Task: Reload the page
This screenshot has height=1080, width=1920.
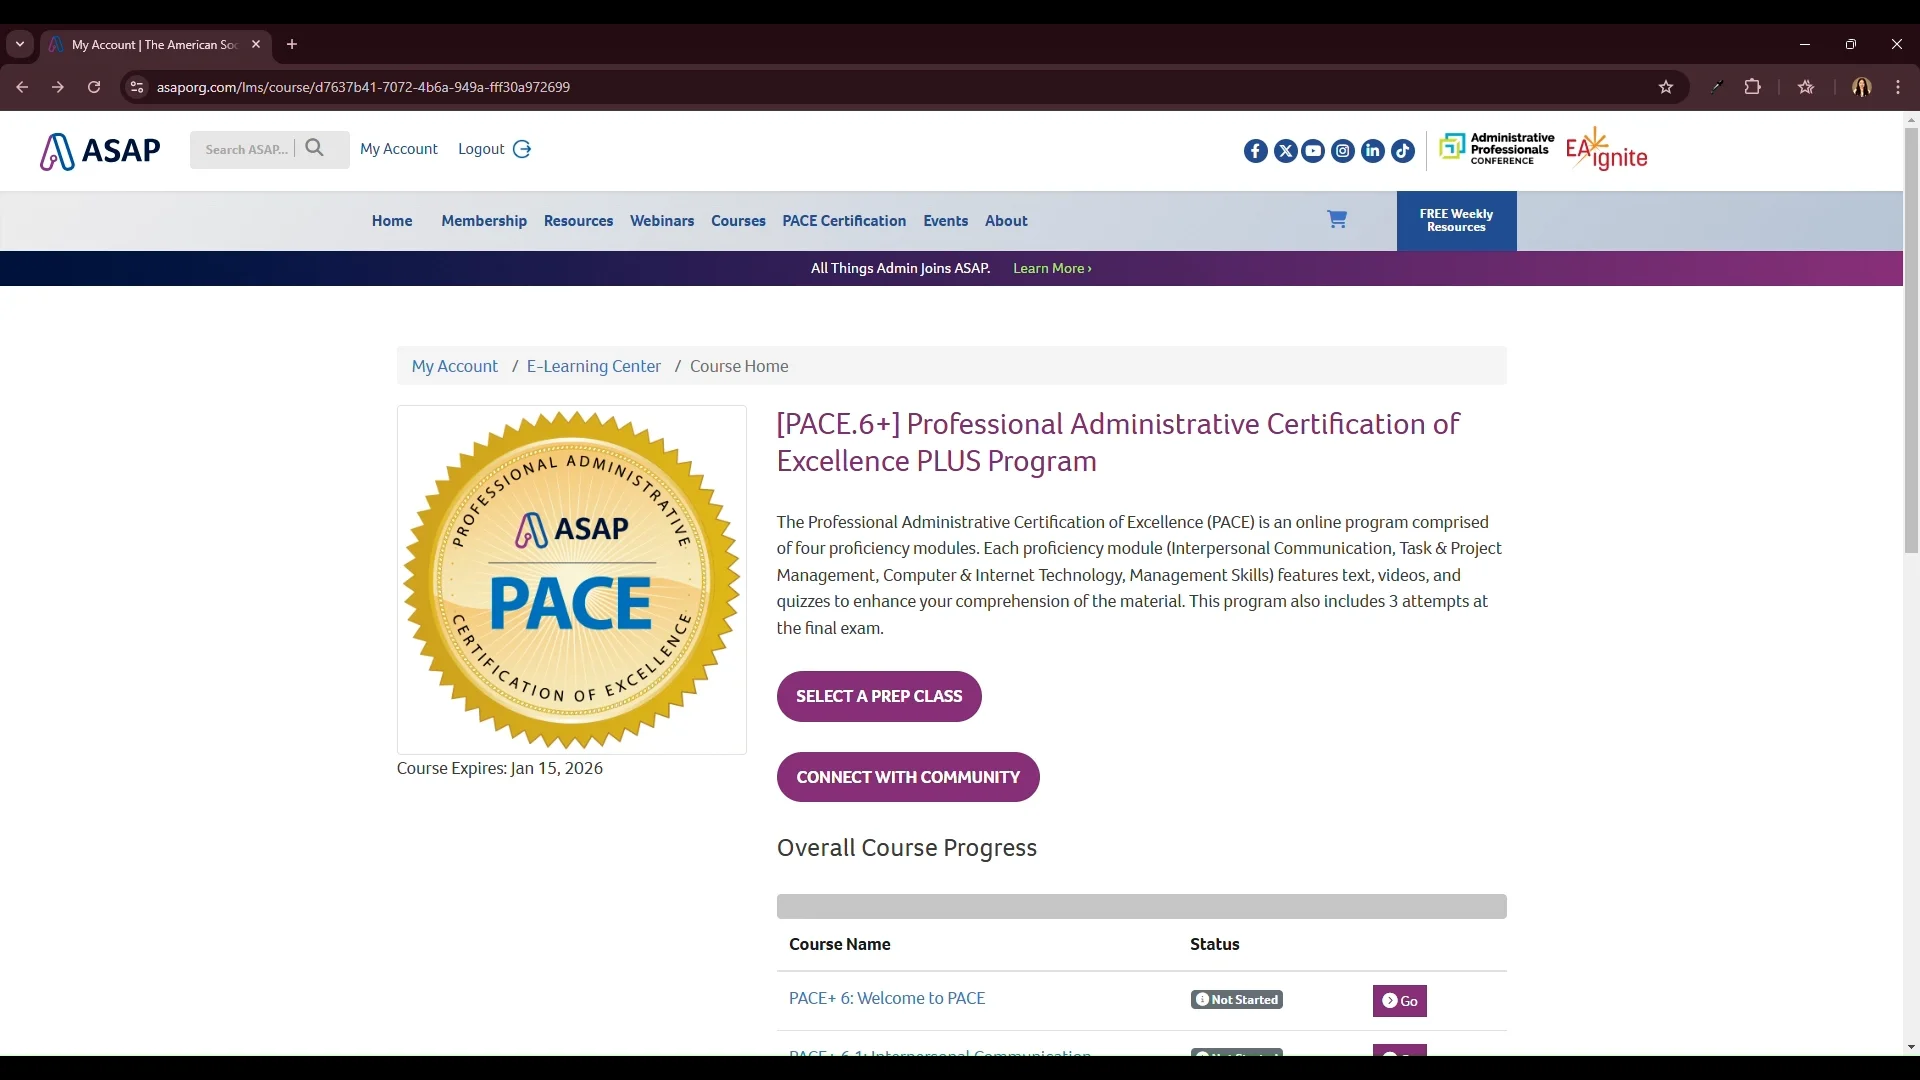Action: 94,87
